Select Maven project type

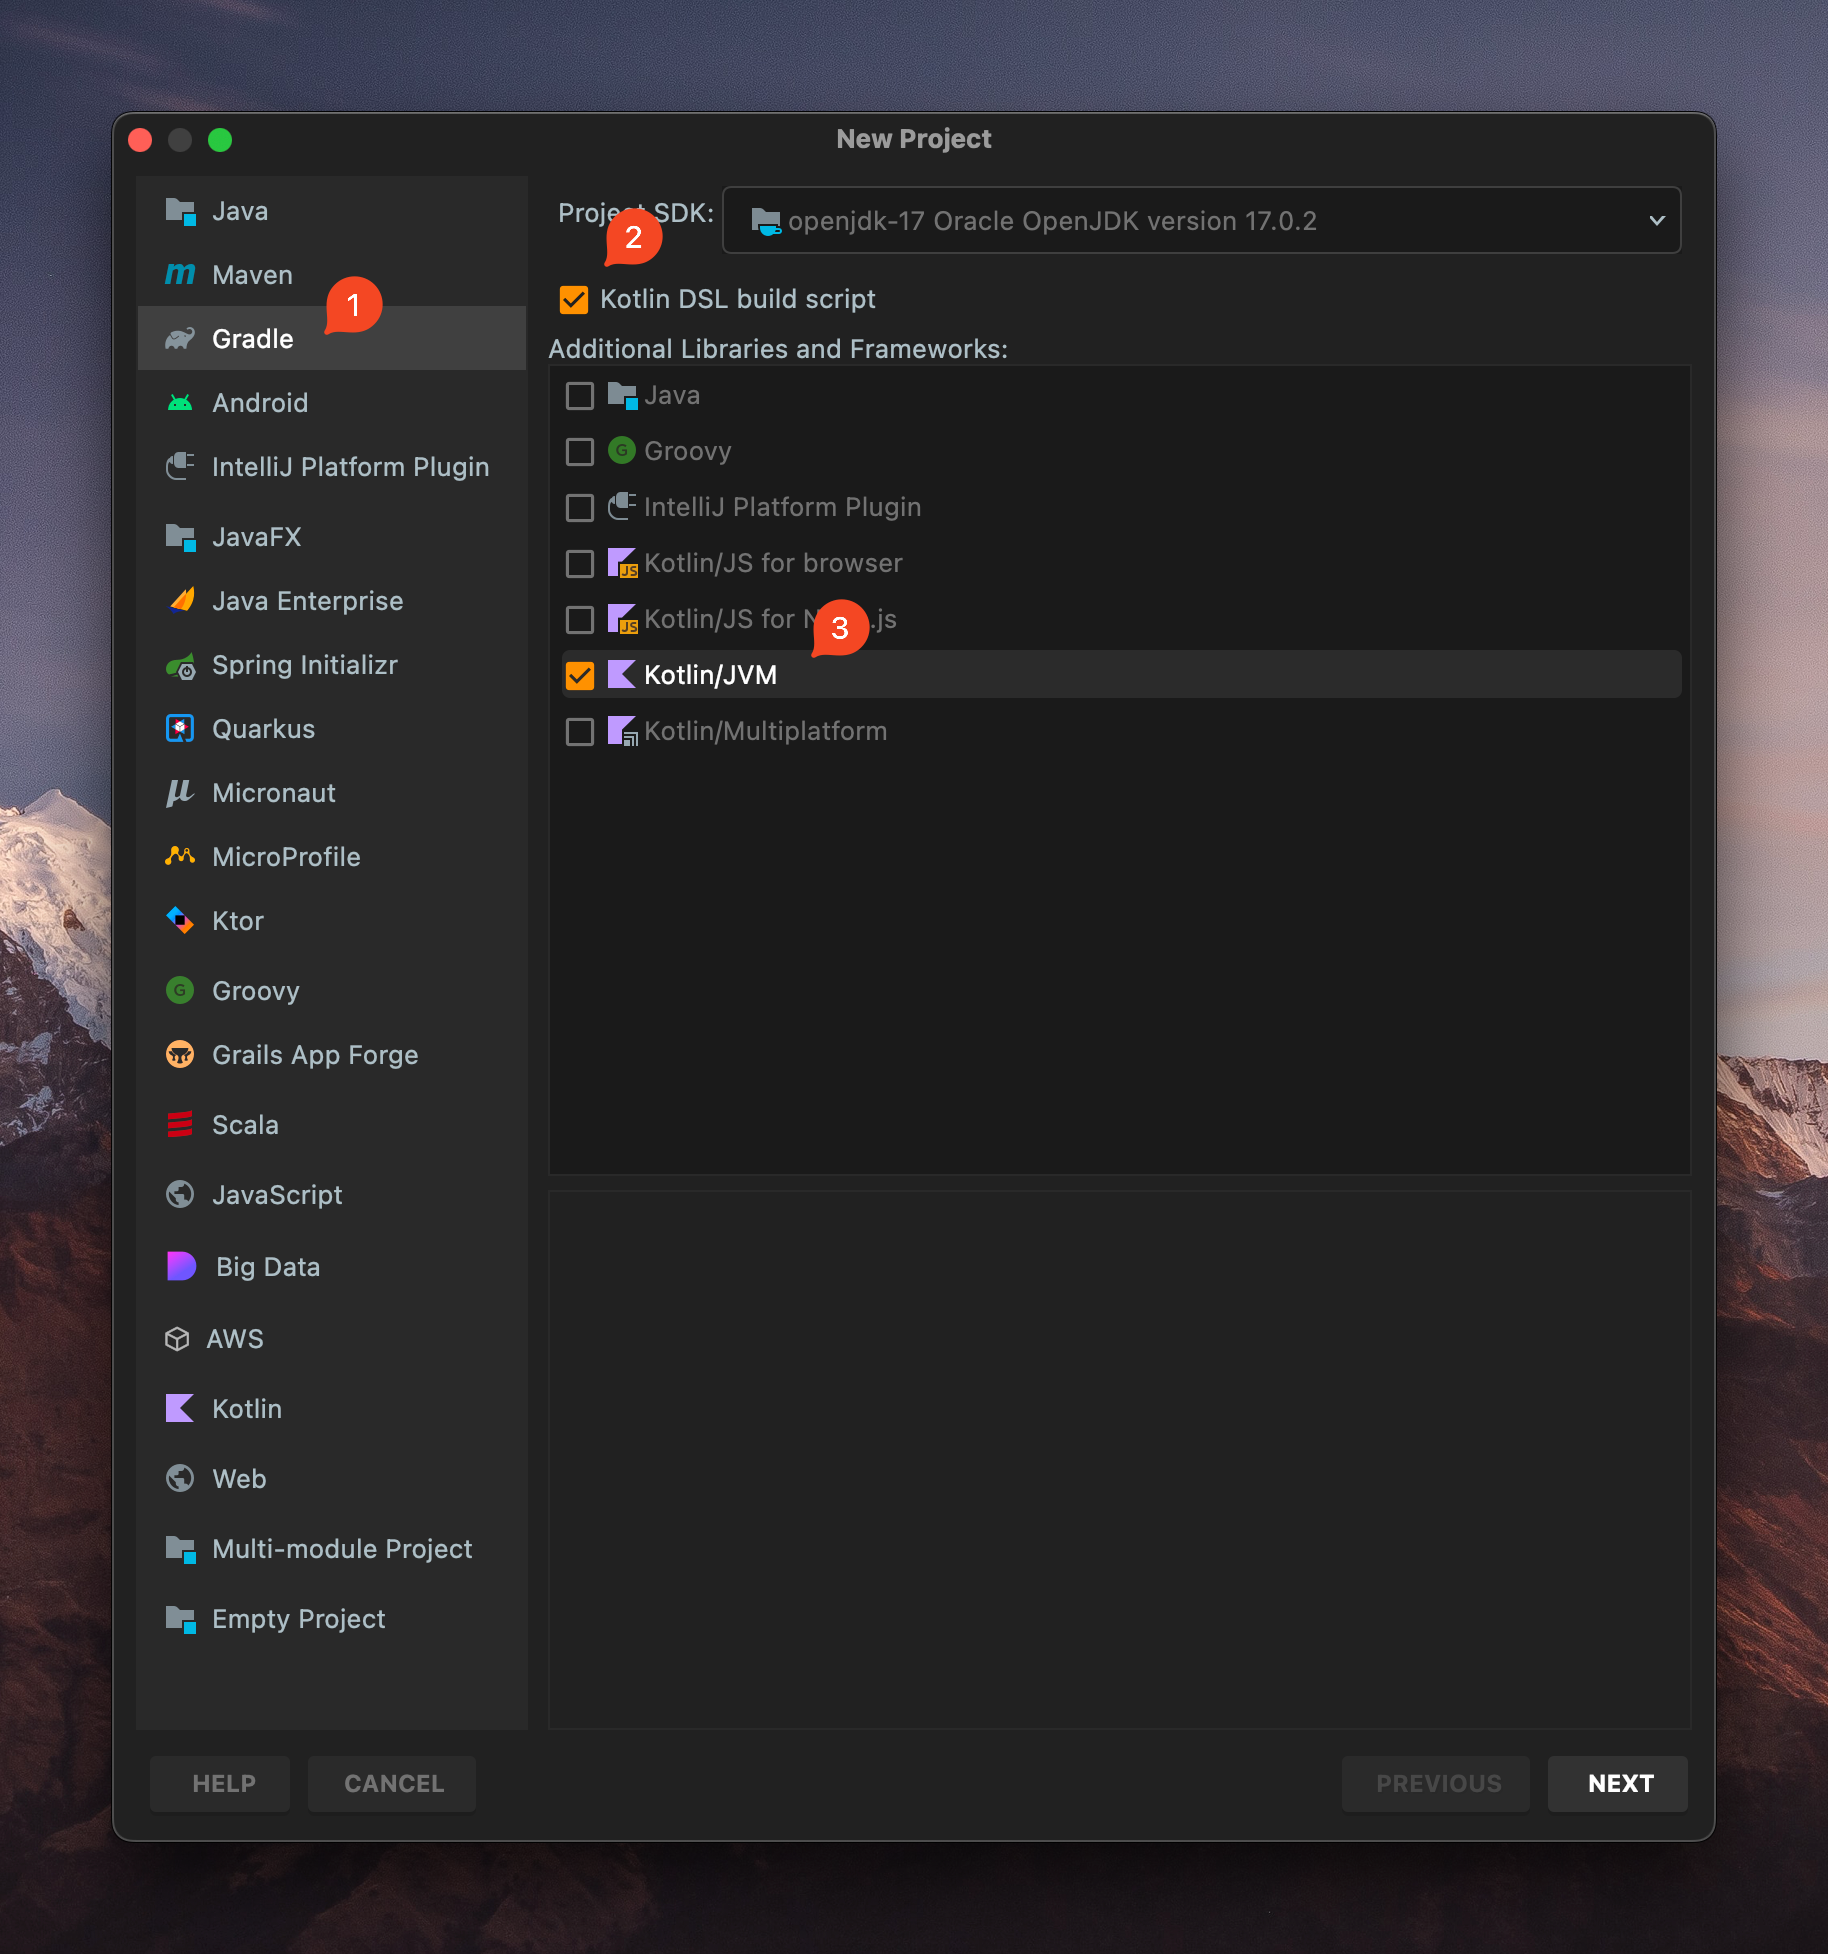[x=332, y=275]
